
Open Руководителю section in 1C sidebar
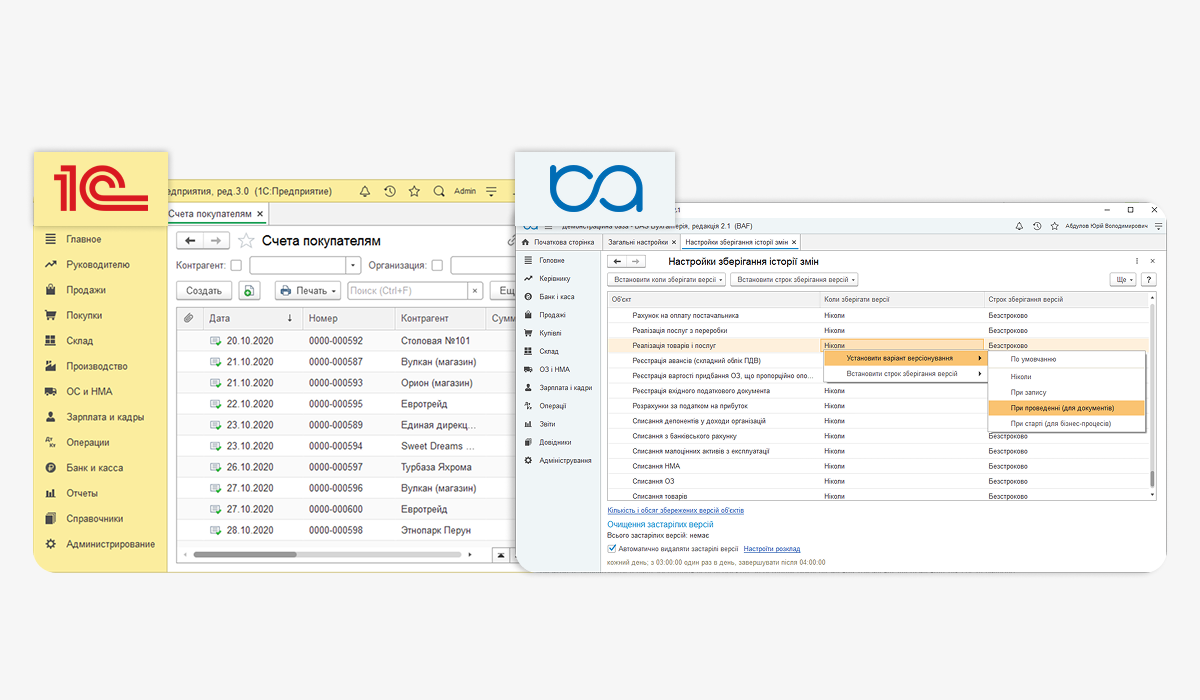[86, 265]
